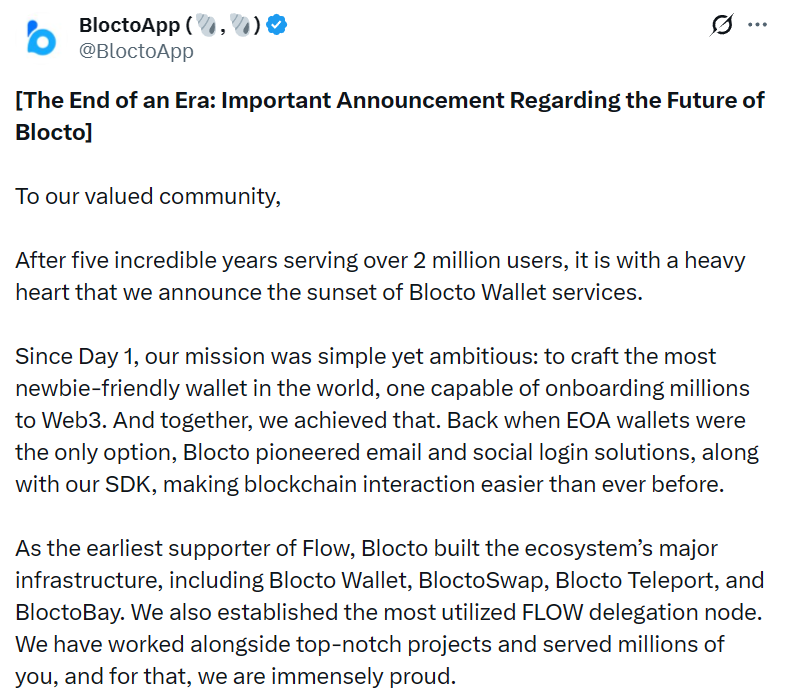This screenshot has height=692, width=786.
Task: Click the word "BloctoSwap" in the last paragraph
Action: [484, 580]
